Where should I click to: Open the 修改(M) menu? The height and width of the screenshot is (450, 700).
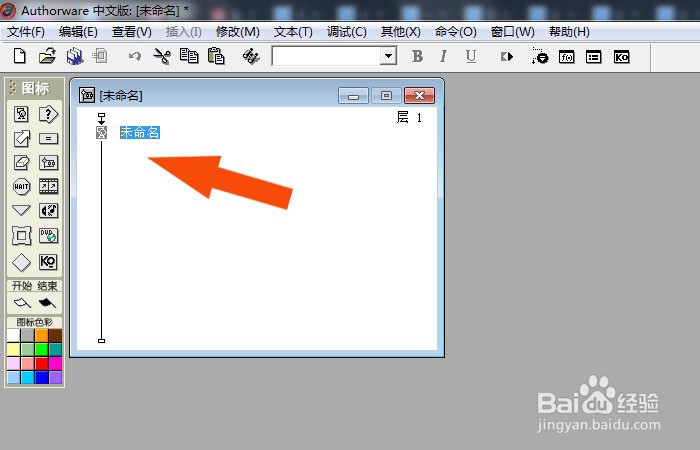238,32
